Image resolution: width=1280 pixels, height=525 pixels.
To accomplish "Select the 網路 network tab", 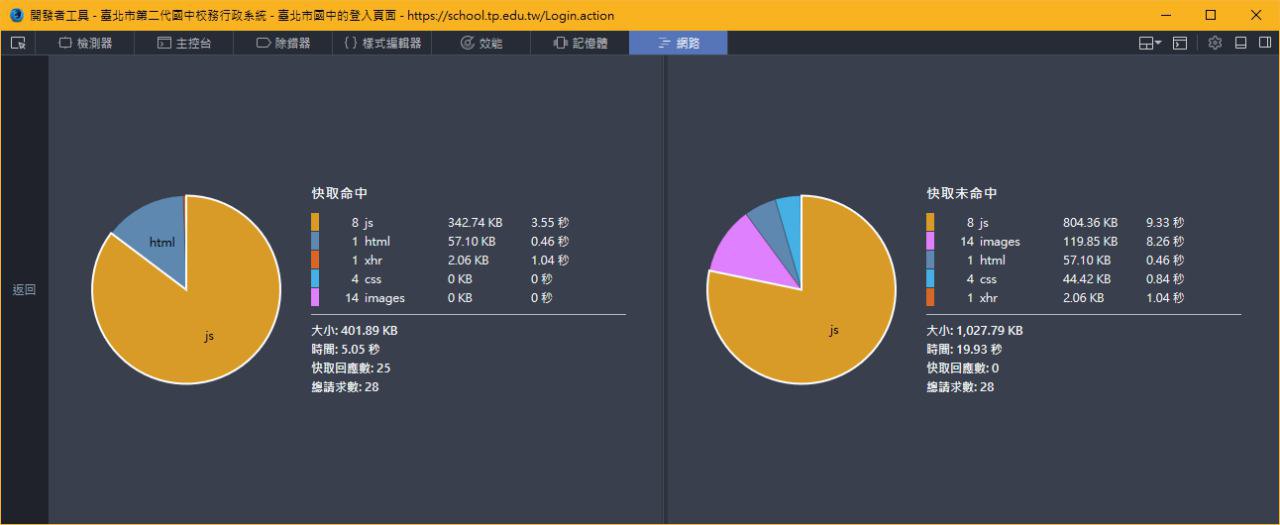I will click(x=678, y=43).
